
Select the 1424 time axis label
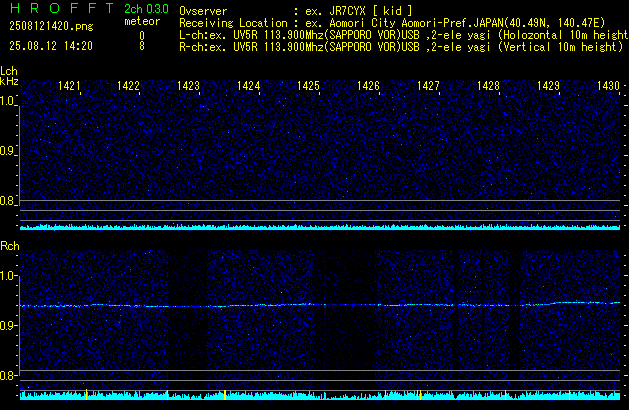(248, 86)
